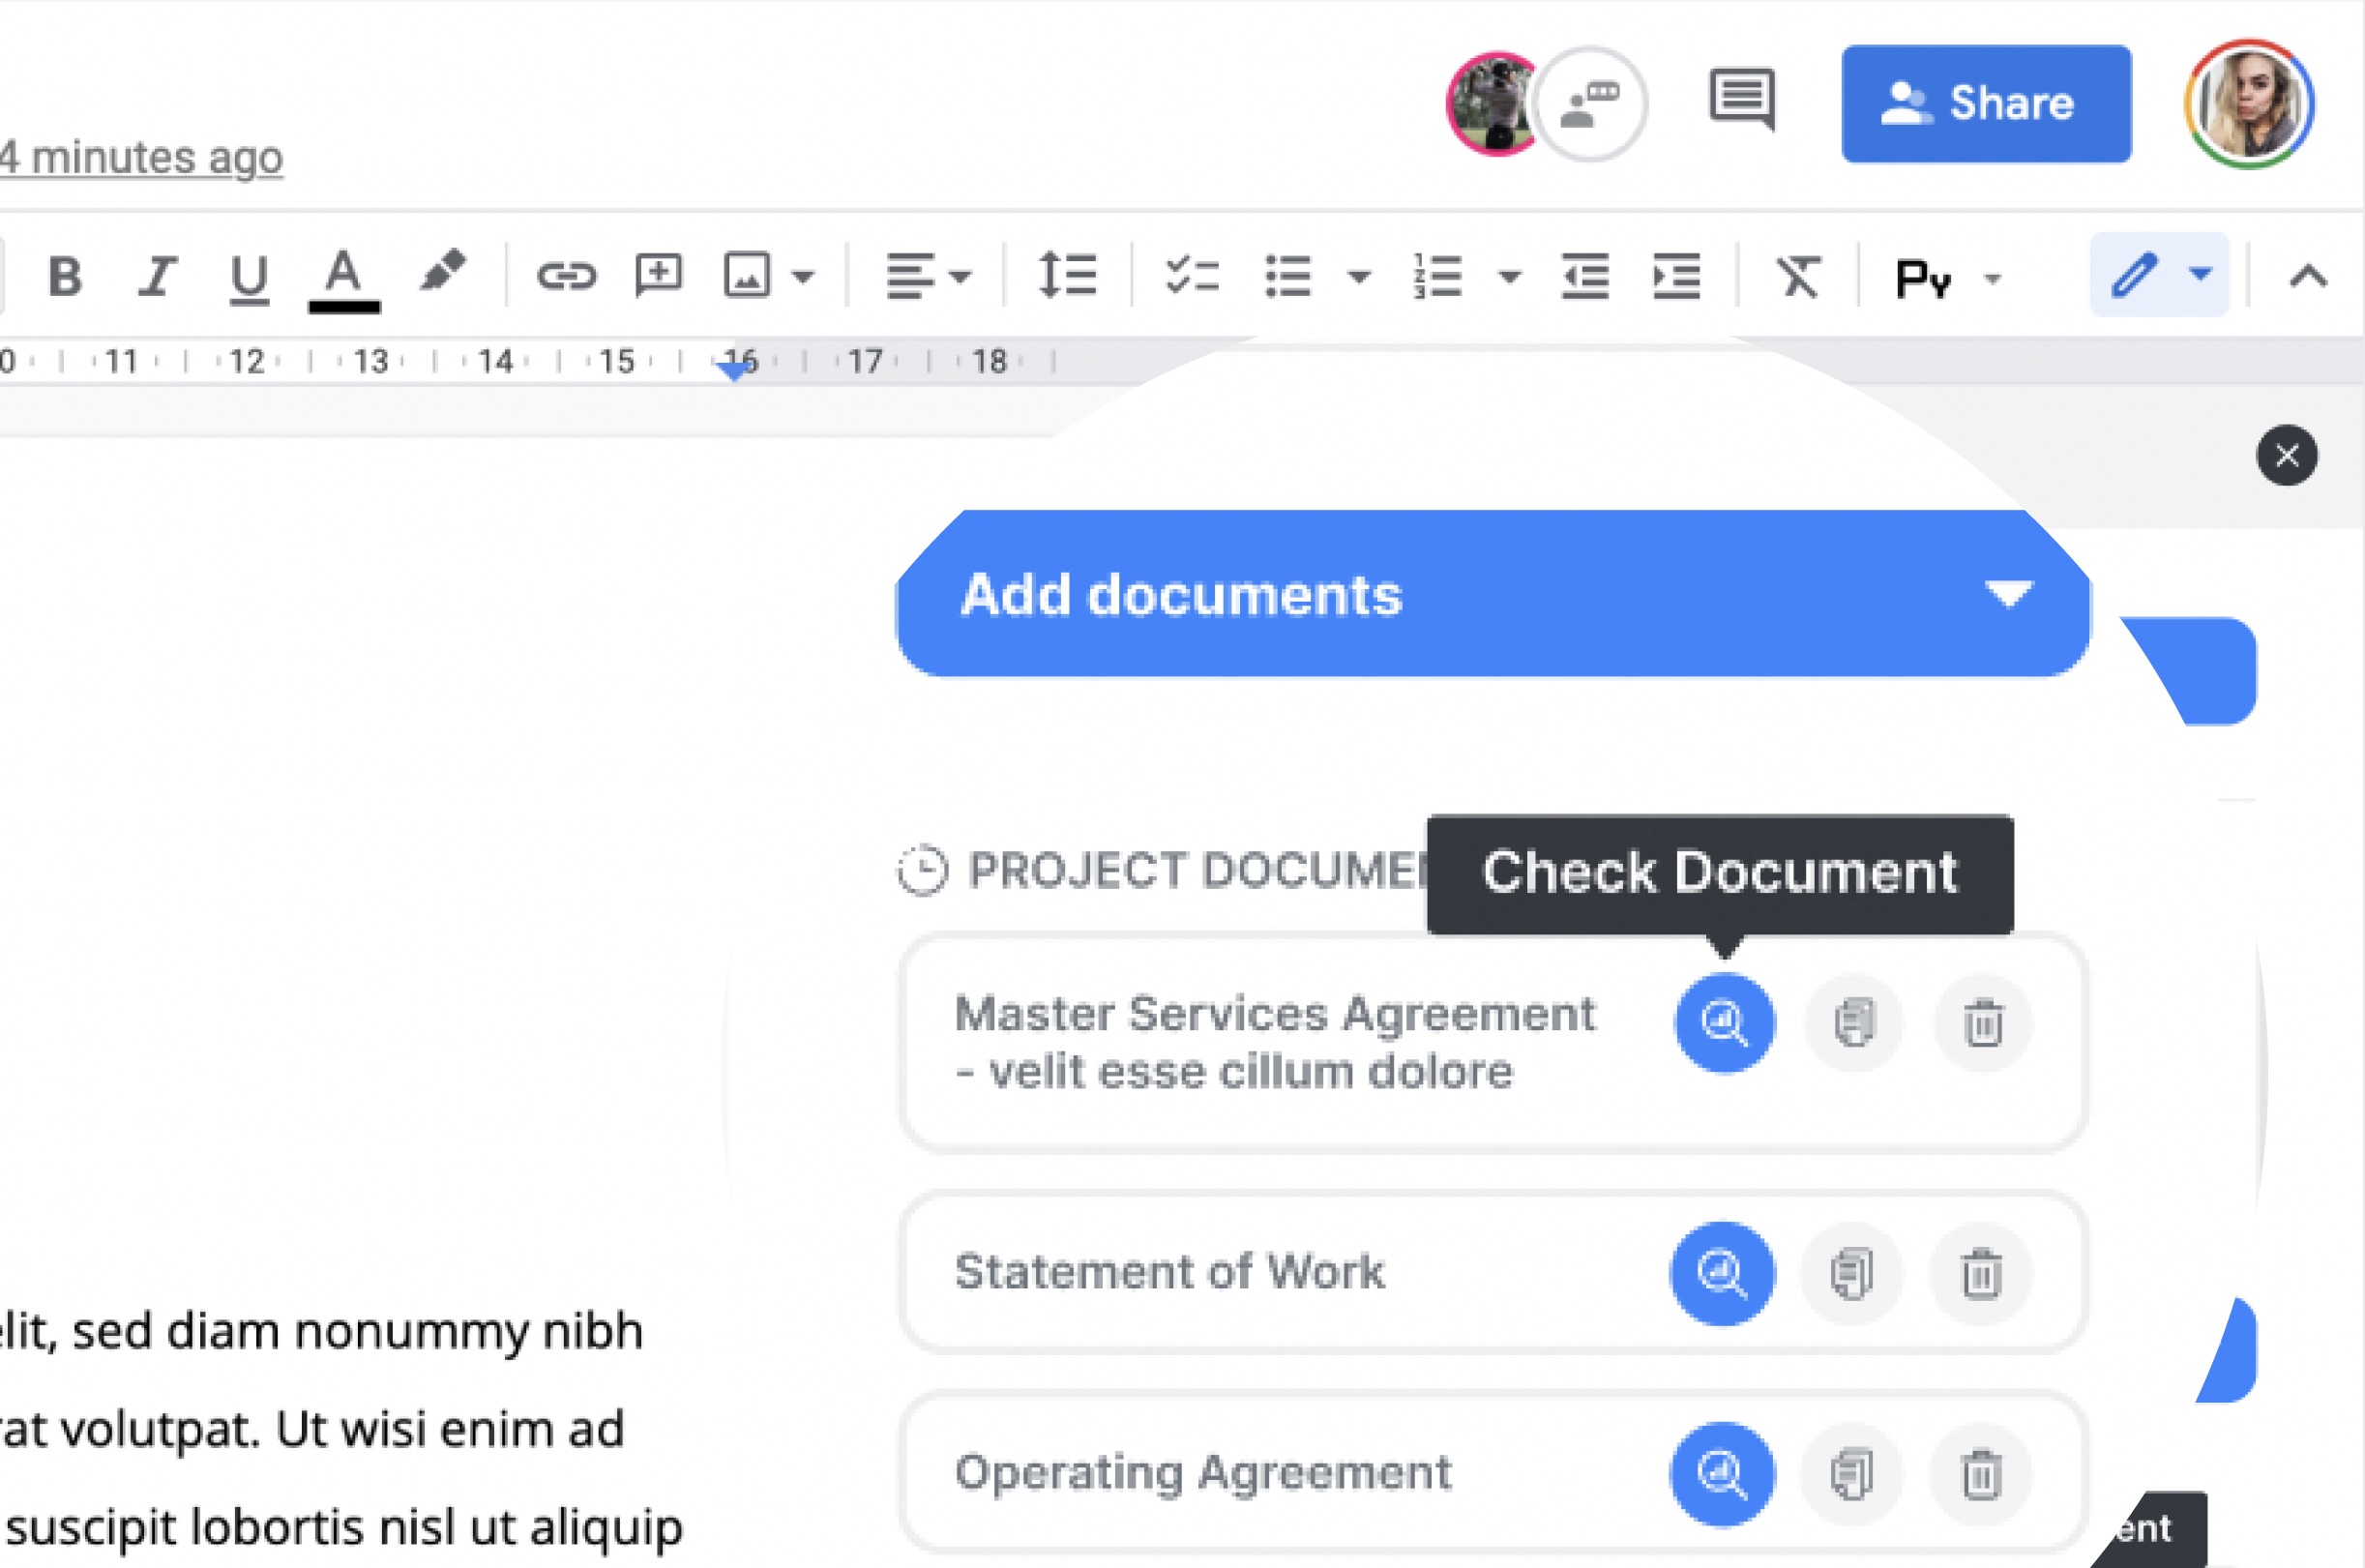Screen dimensions: 2365x1568
Task: Click the line spacing icon
Action: point(1067,275)
